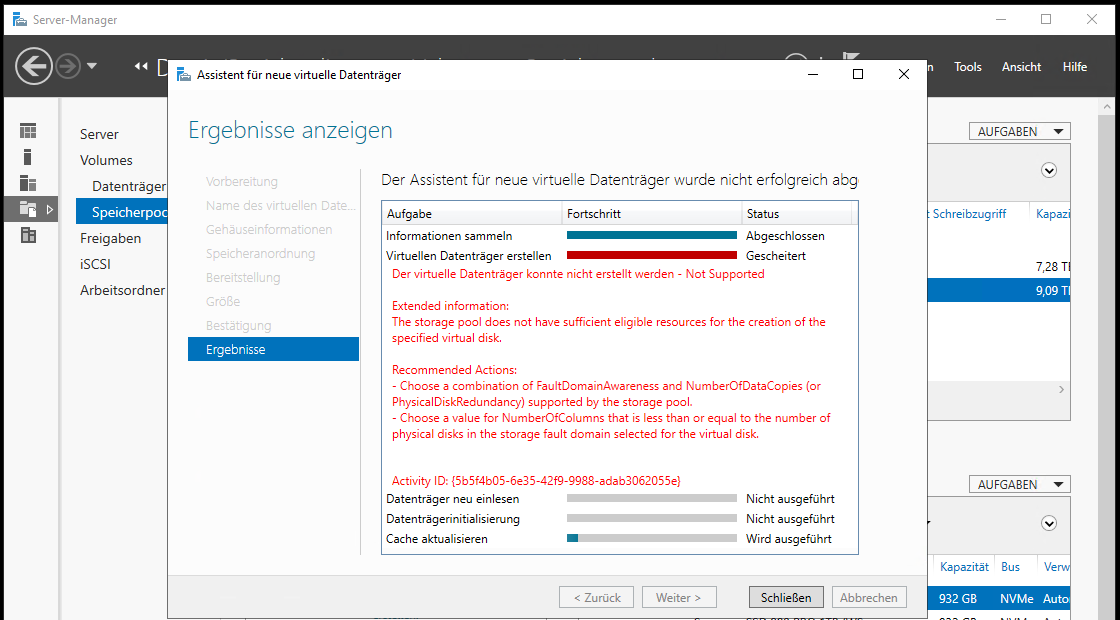Select Freigaben in the navigation pane

coord(110,238)
